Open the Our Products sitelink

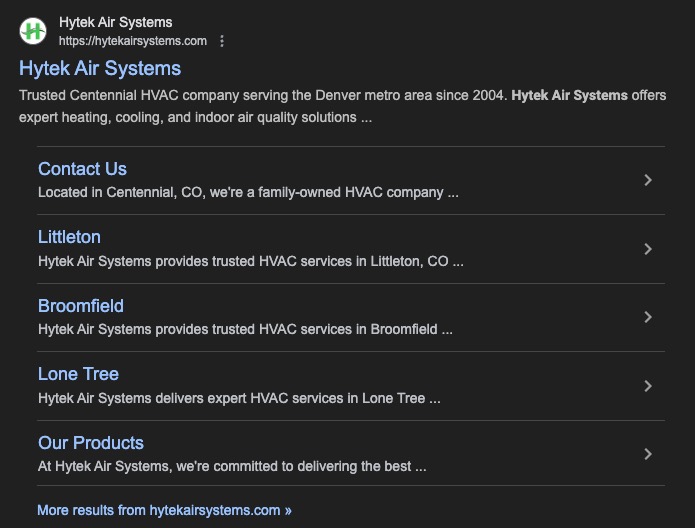pos(91,443)
